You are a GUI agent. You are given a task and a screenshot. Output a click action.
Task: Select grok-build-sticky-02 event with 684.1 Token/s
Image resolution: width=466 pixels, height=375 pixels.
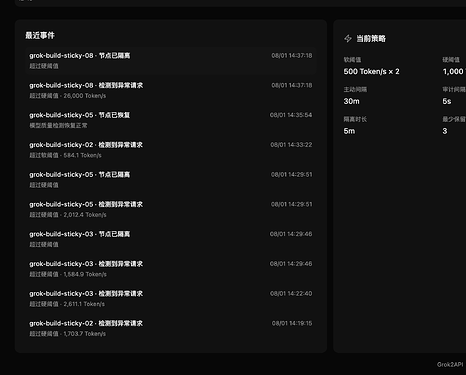click(x=171, y=150)
